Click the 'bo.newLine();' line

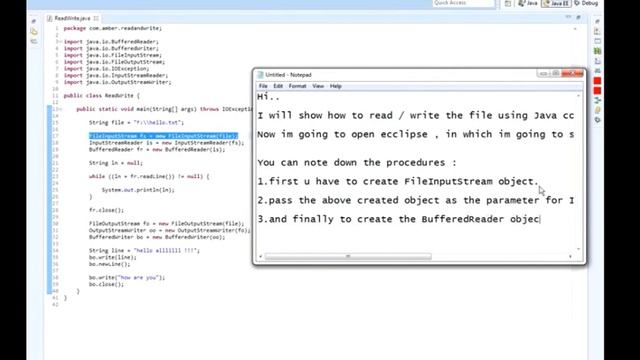coord(109,264)
